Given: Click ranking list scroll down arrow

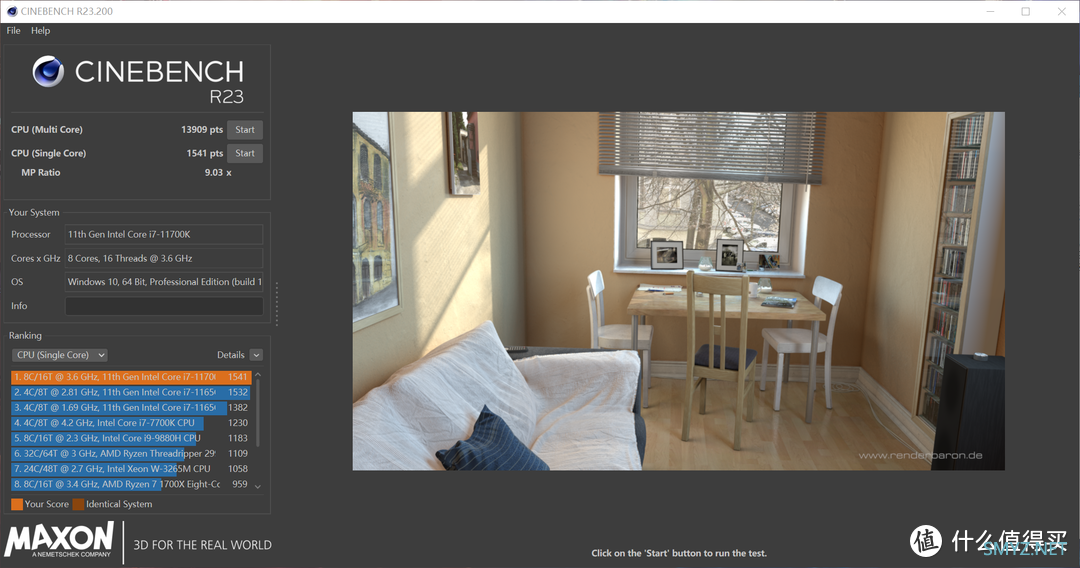Looking at the screenshot, I should (258, 486).
